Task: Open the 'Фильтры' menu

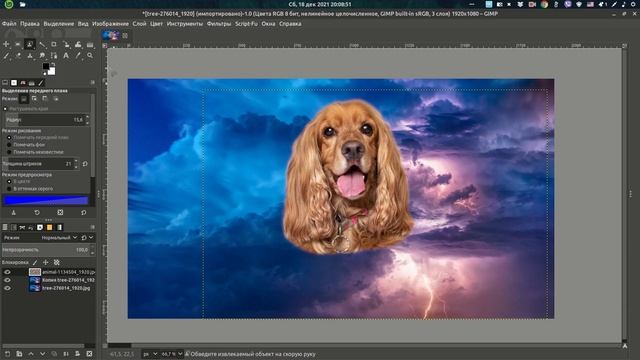Action: [219, 24]
